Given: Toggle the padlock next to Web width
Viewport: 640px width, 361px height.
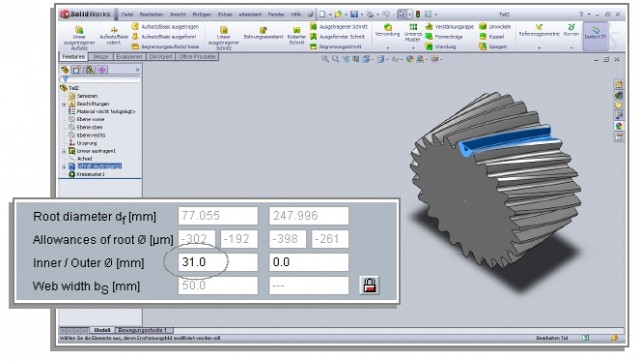Looking at the screenshot, I should (369, 285).
